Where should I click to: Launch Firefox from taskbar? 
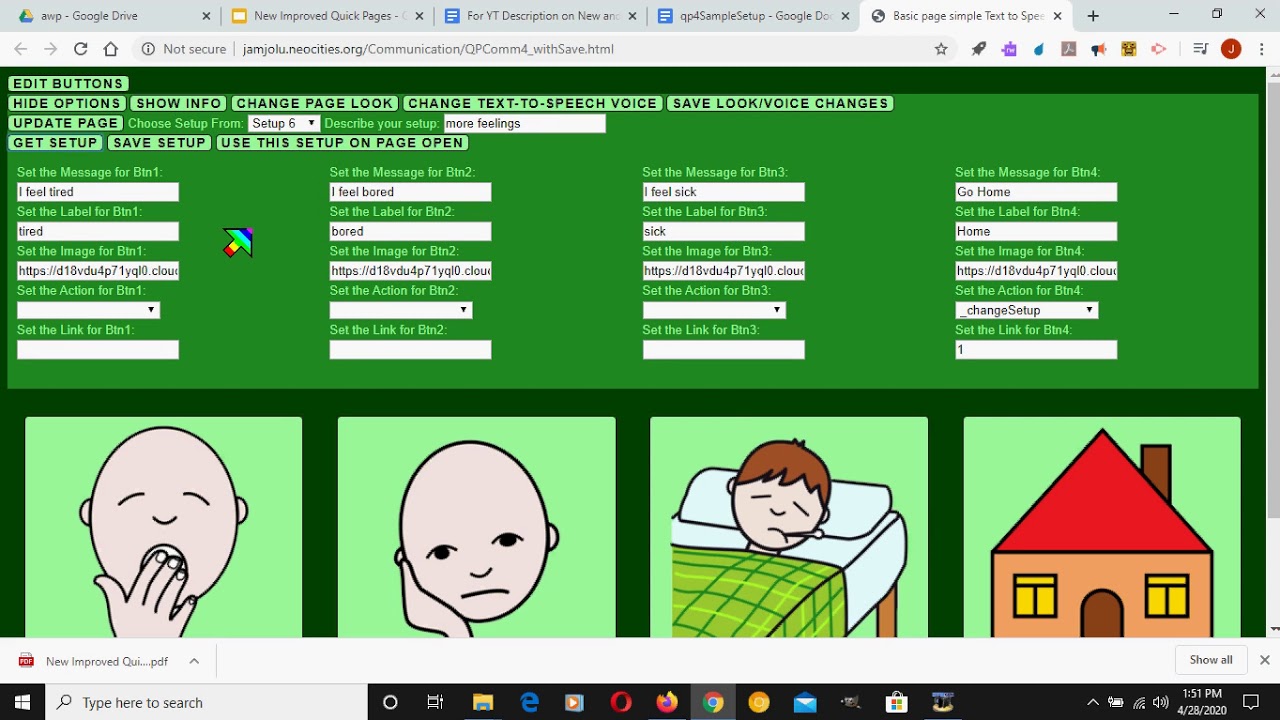(x=667, y=702)
